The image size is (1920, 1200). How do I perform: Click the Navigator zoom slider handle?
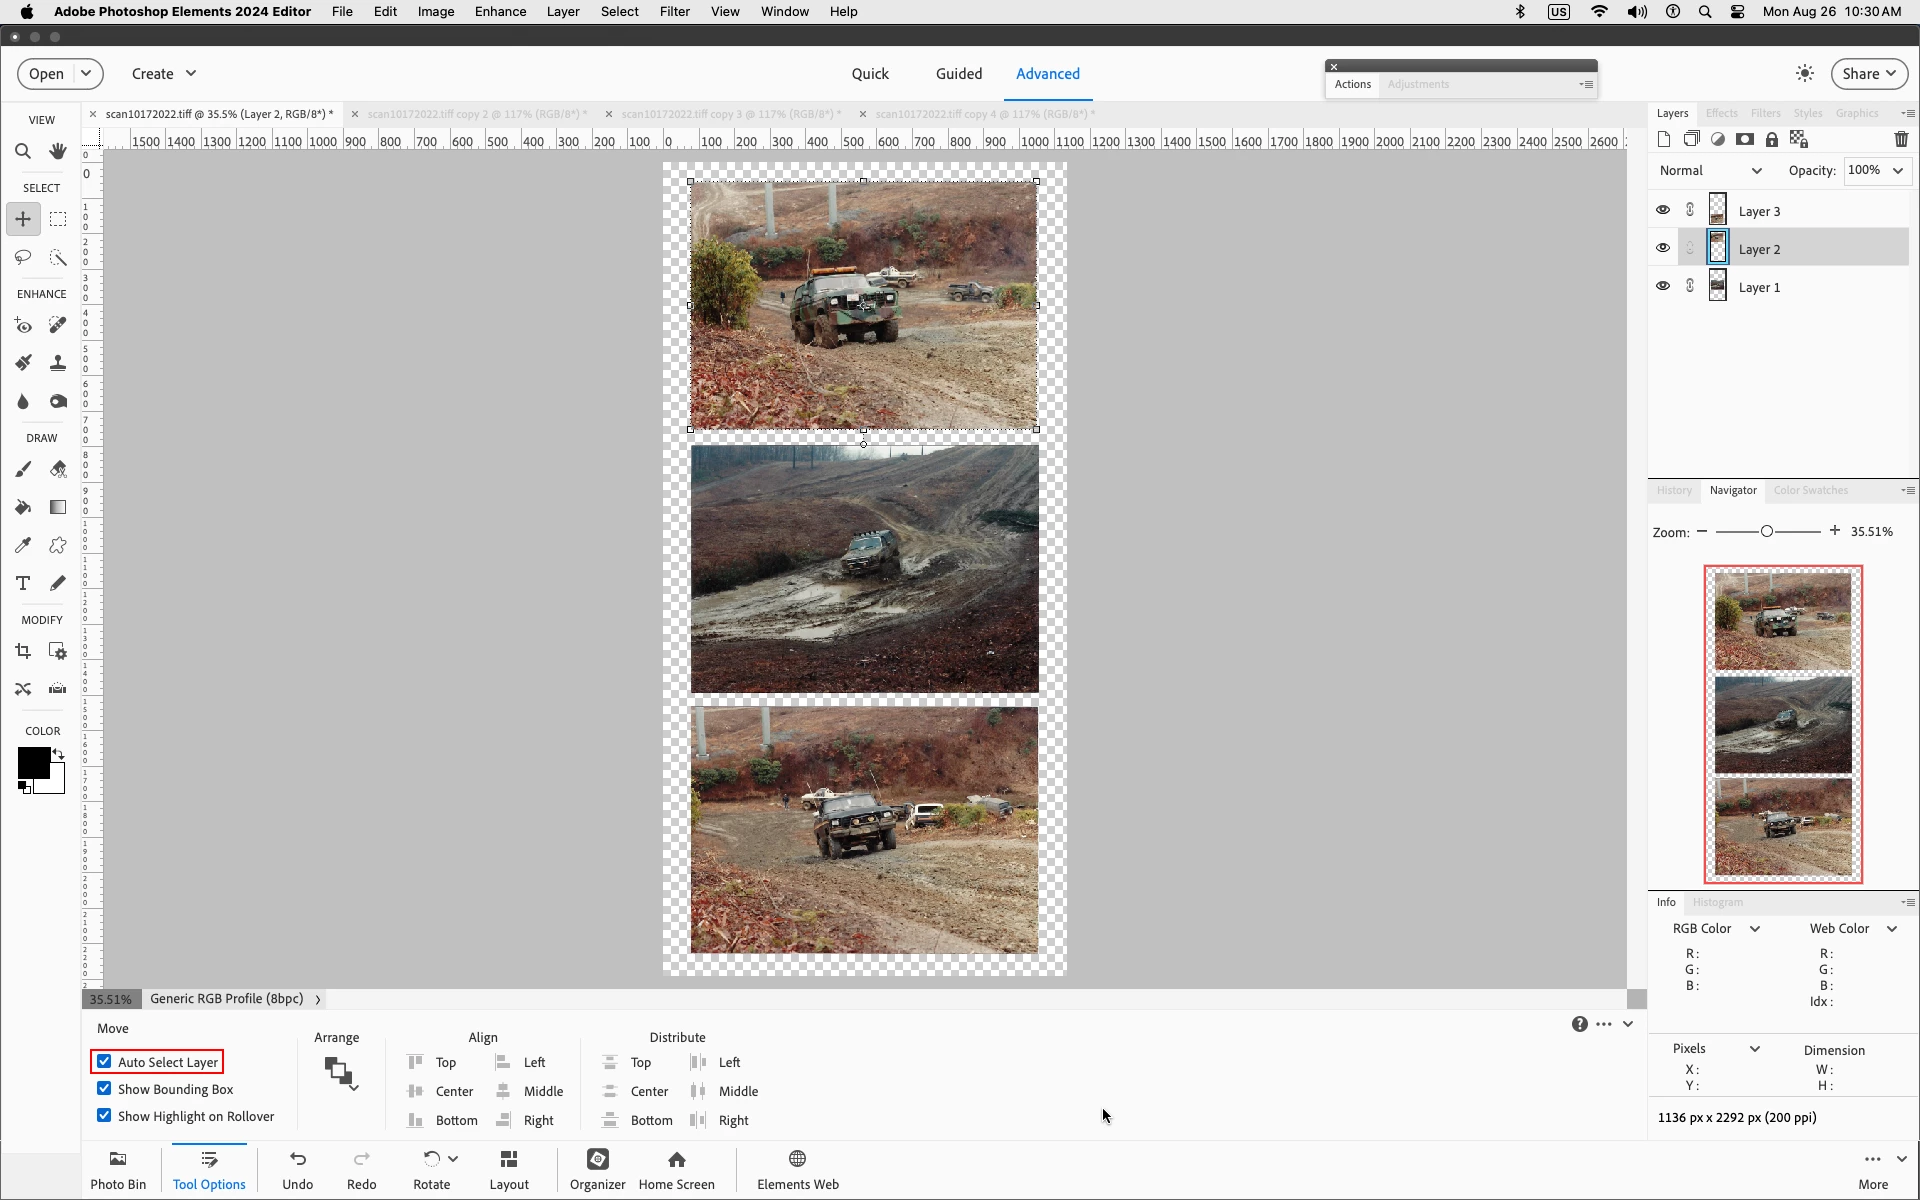click(1767, 532)
